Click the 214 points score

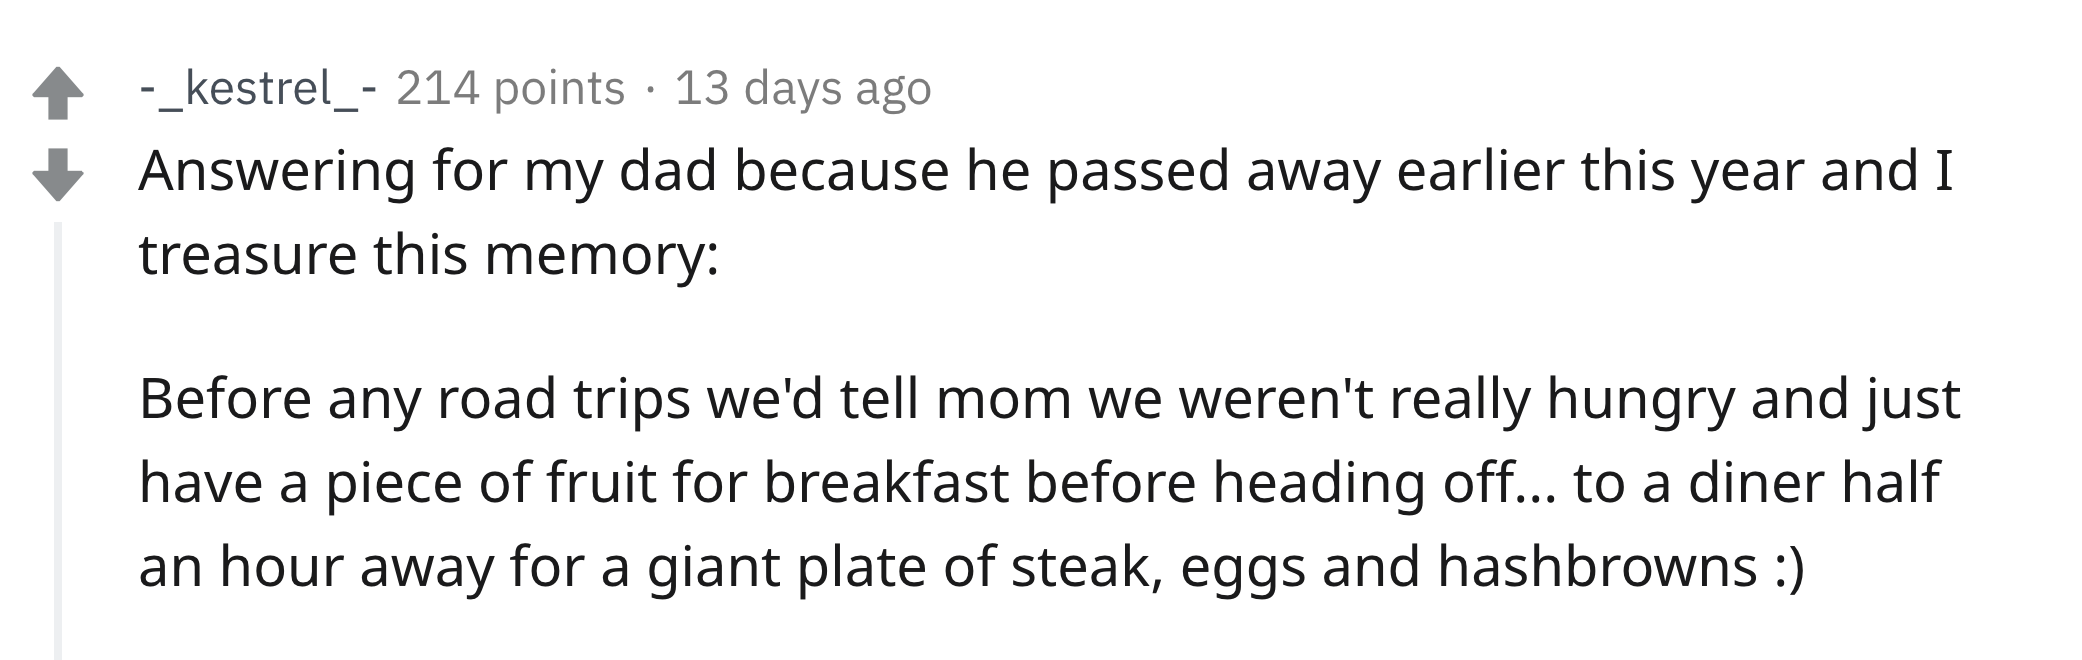(510, 88)
